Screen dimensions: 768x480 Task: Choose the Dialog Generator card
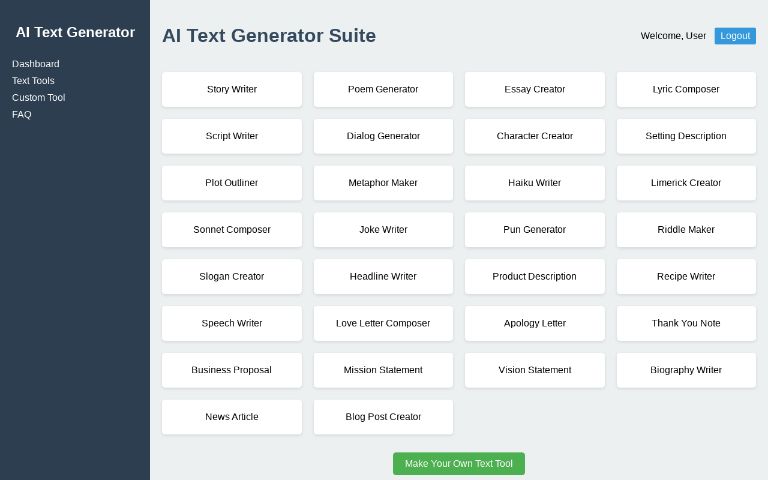[383, 136]
